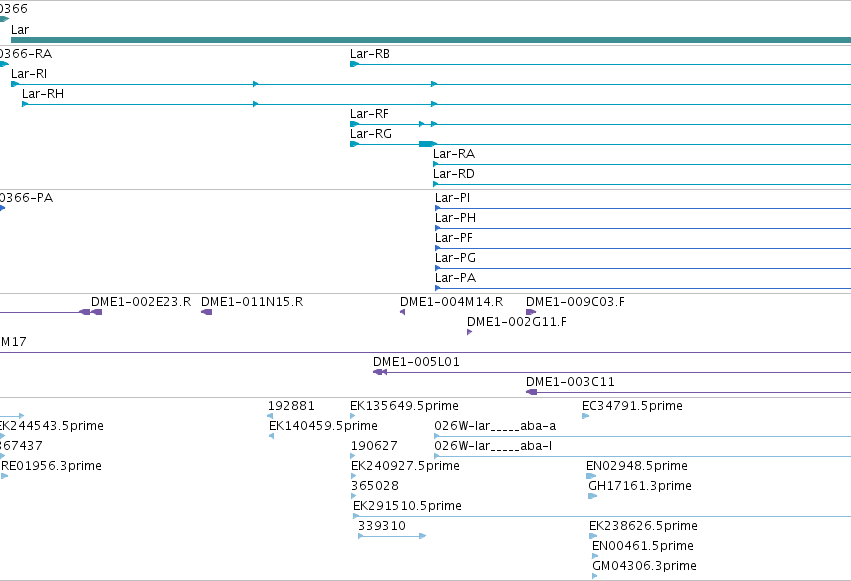Click the Lar gene bar
The width and height of the screenshot is (851, 581).
(x=431, y=40)
